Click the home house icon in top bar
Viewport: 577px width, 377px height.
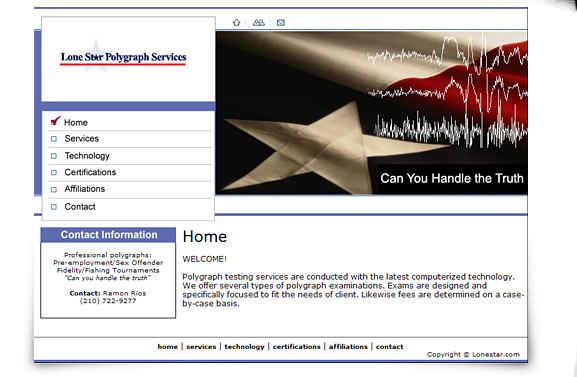[x=236, y=22]
